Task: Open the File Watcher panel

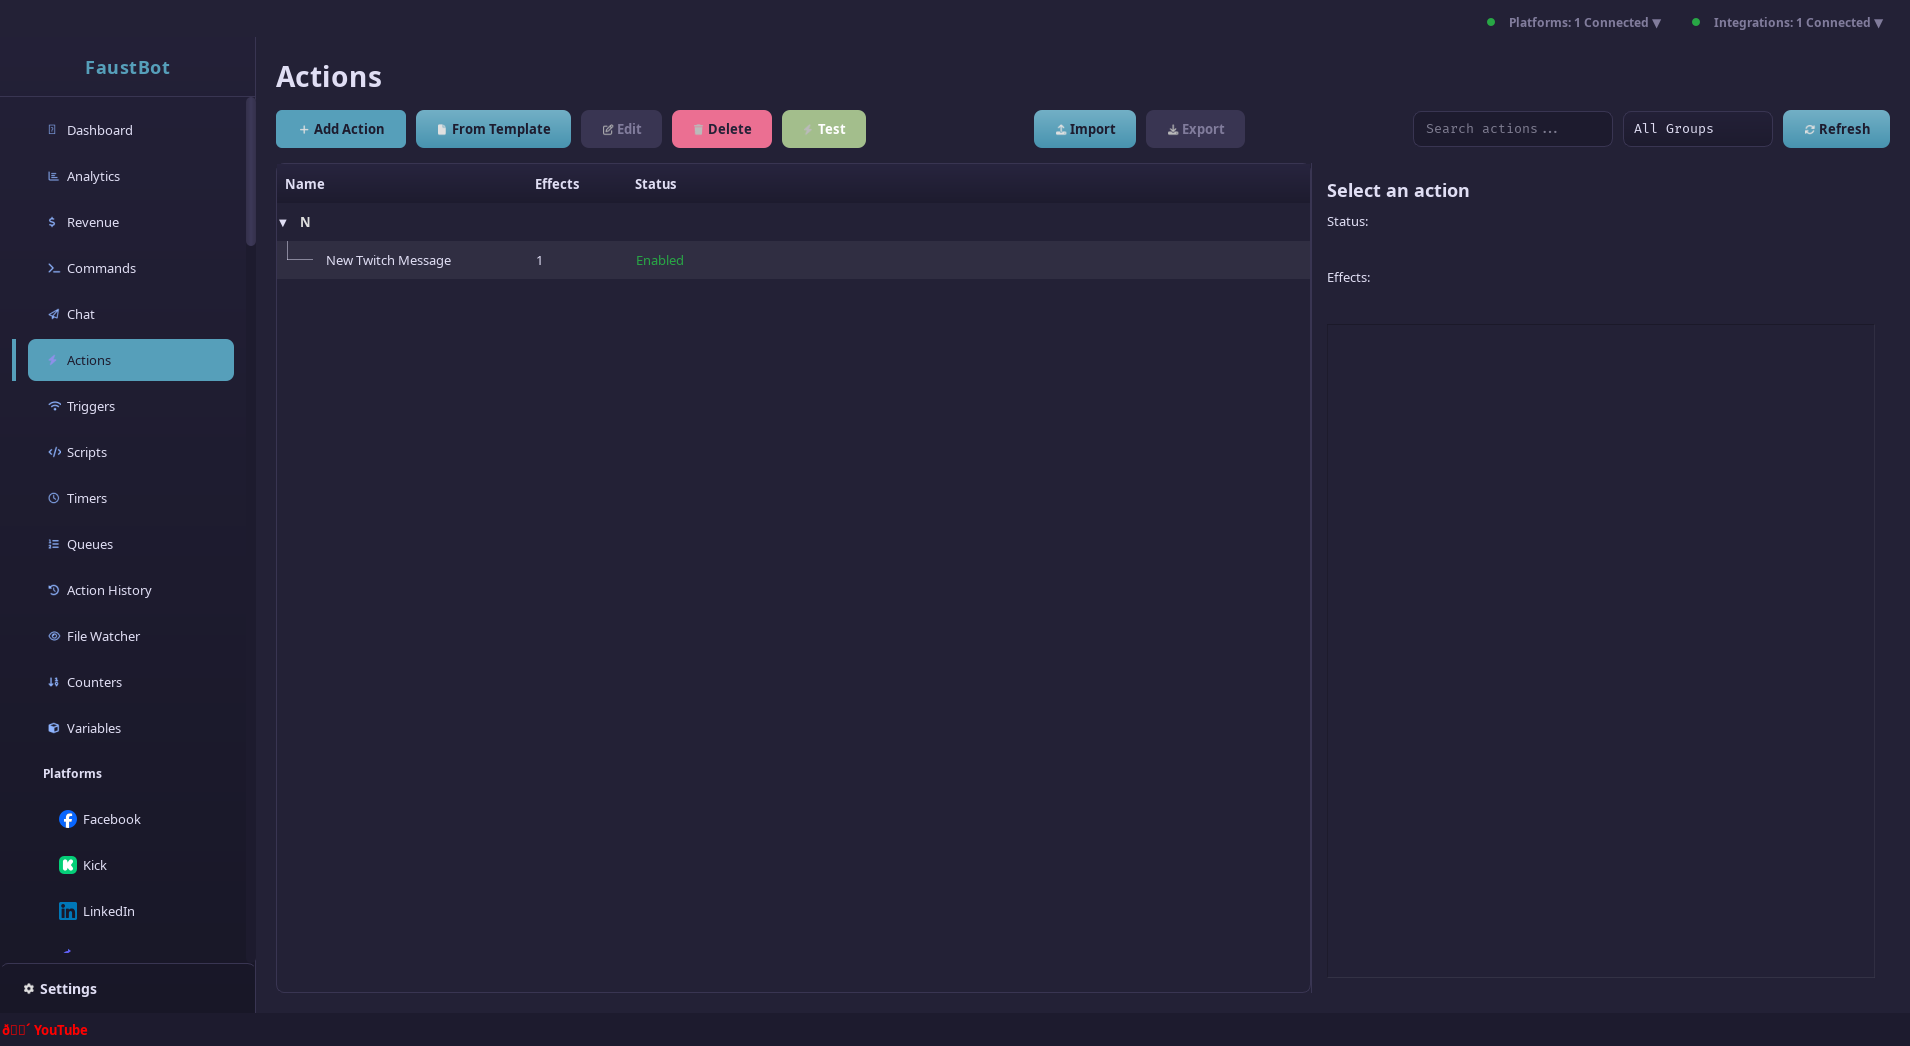Action: [x=103, y=636]
